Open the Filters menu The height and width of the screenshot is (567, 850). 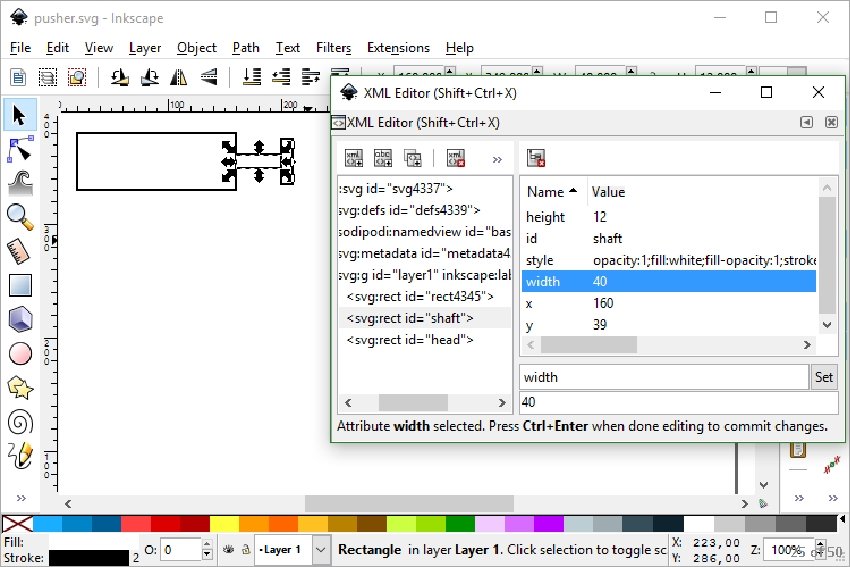pyautogui.click(x=333, y=48)
